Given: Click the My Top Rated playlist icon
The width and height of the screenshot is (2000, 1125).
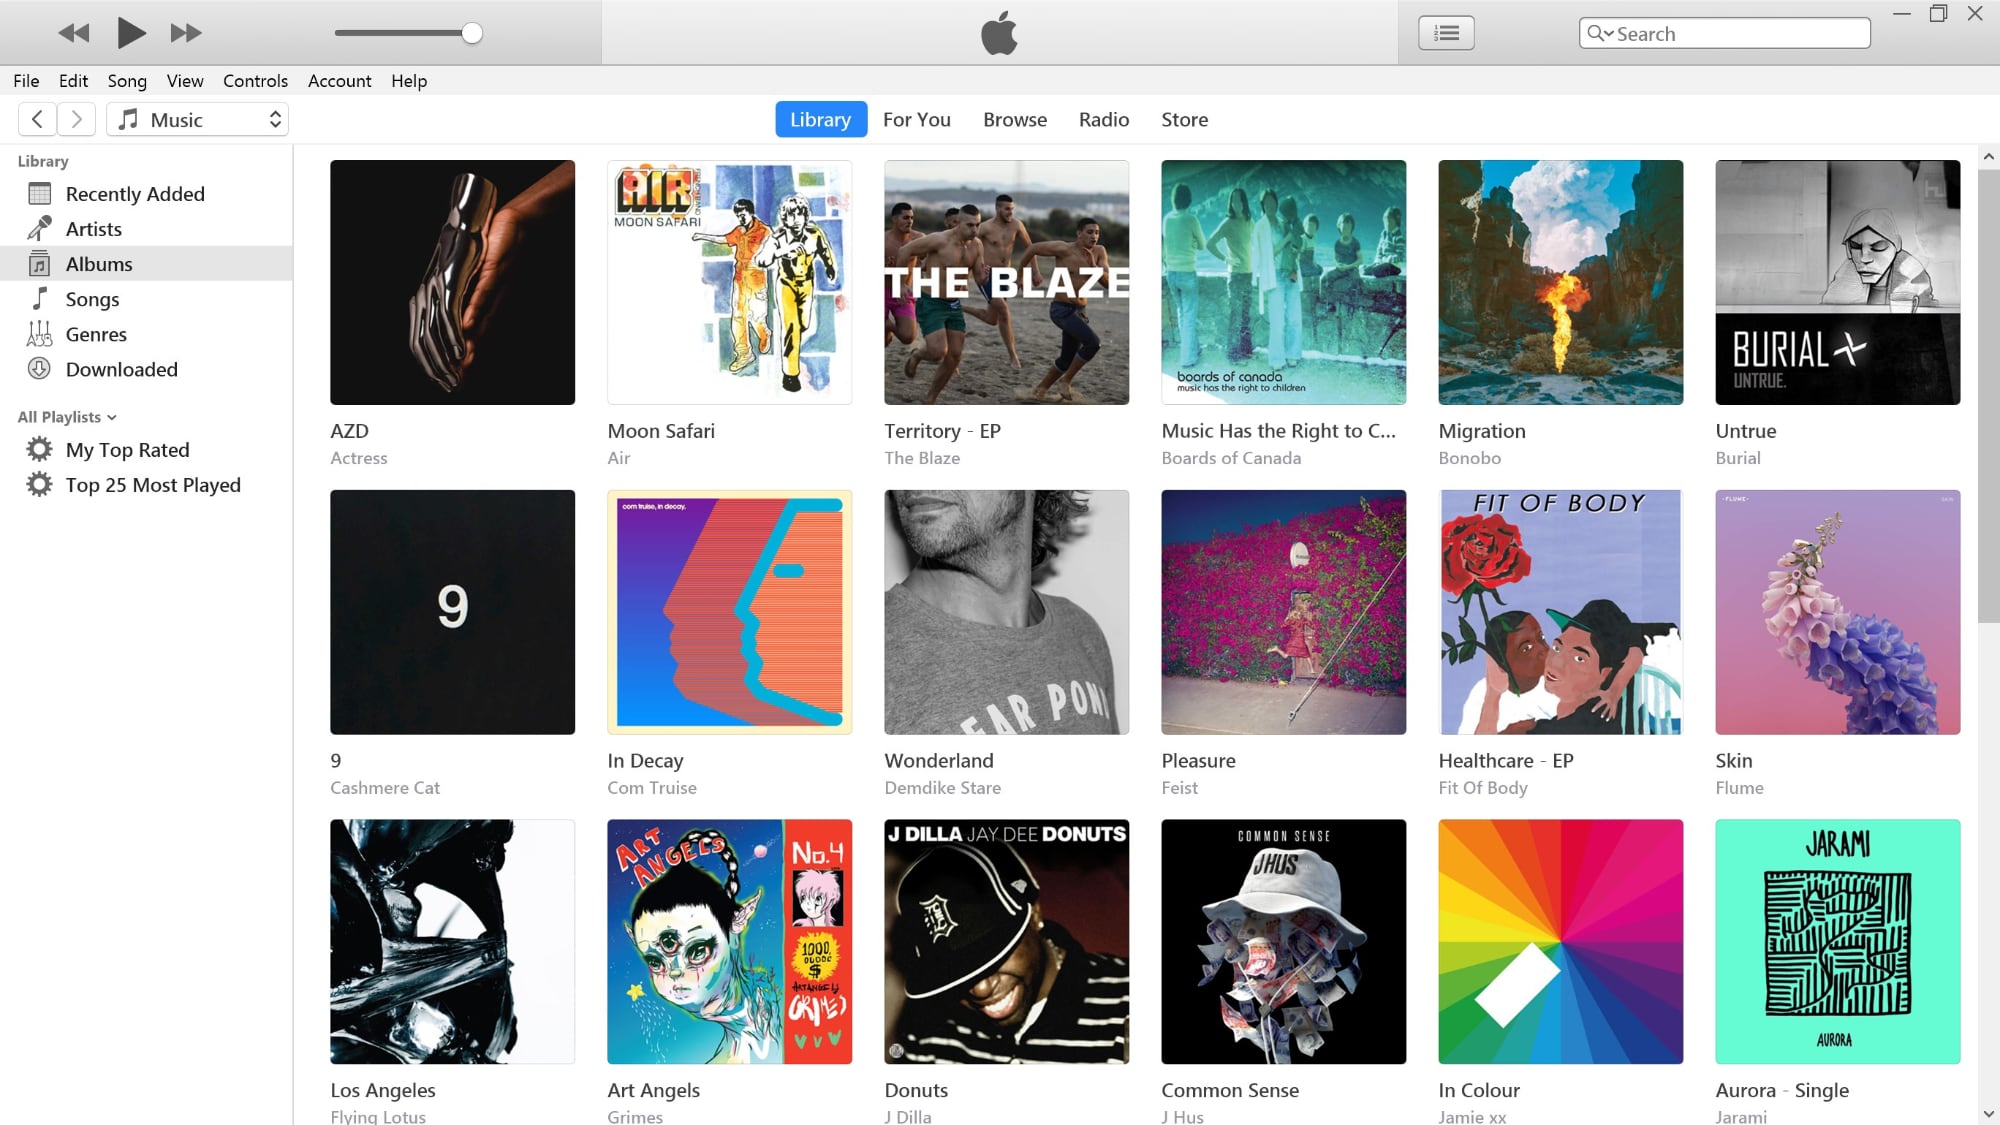Looking at the screenshot, I should point(41,448).
